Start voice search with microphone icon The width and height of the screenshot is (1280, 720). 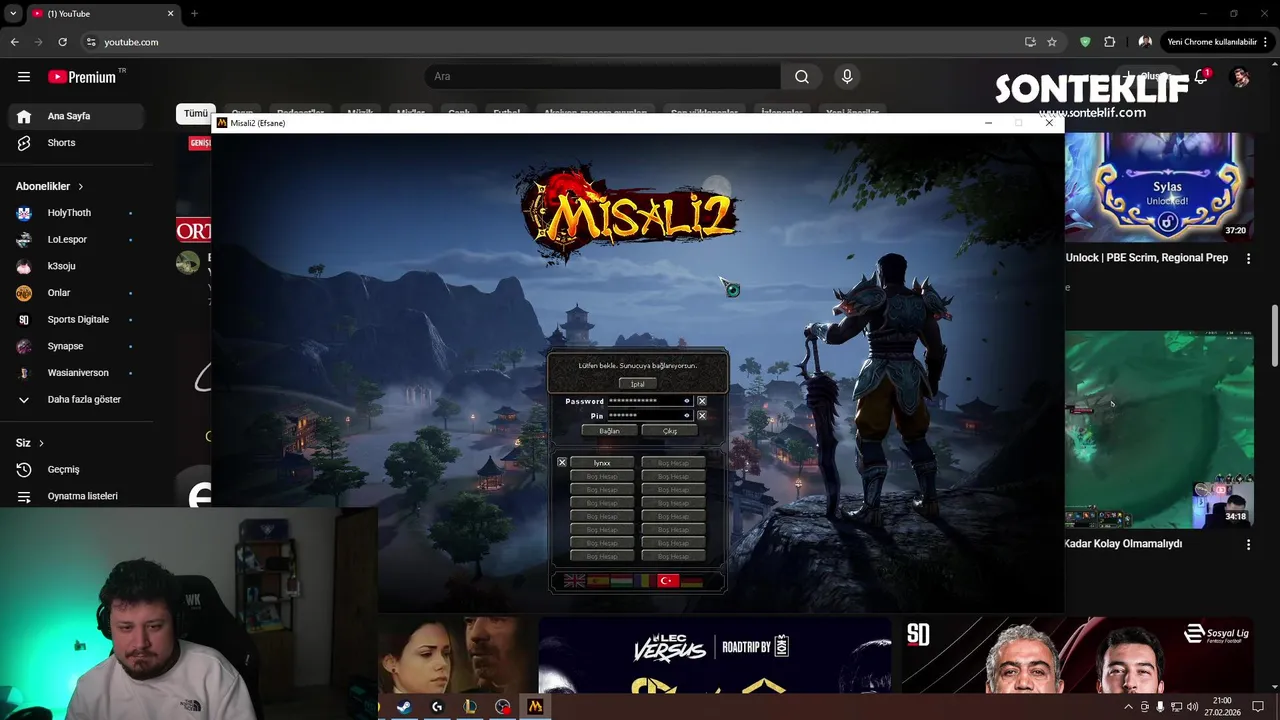tap(847, 76)
